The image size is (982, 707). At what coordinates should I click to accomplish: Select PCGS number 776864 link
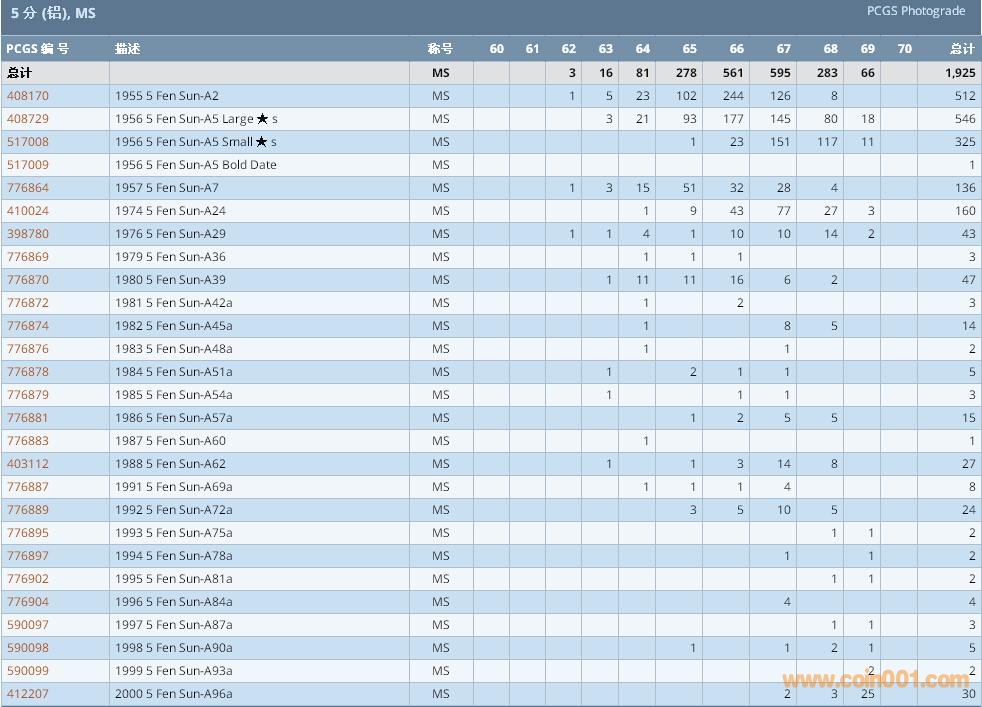28,188
